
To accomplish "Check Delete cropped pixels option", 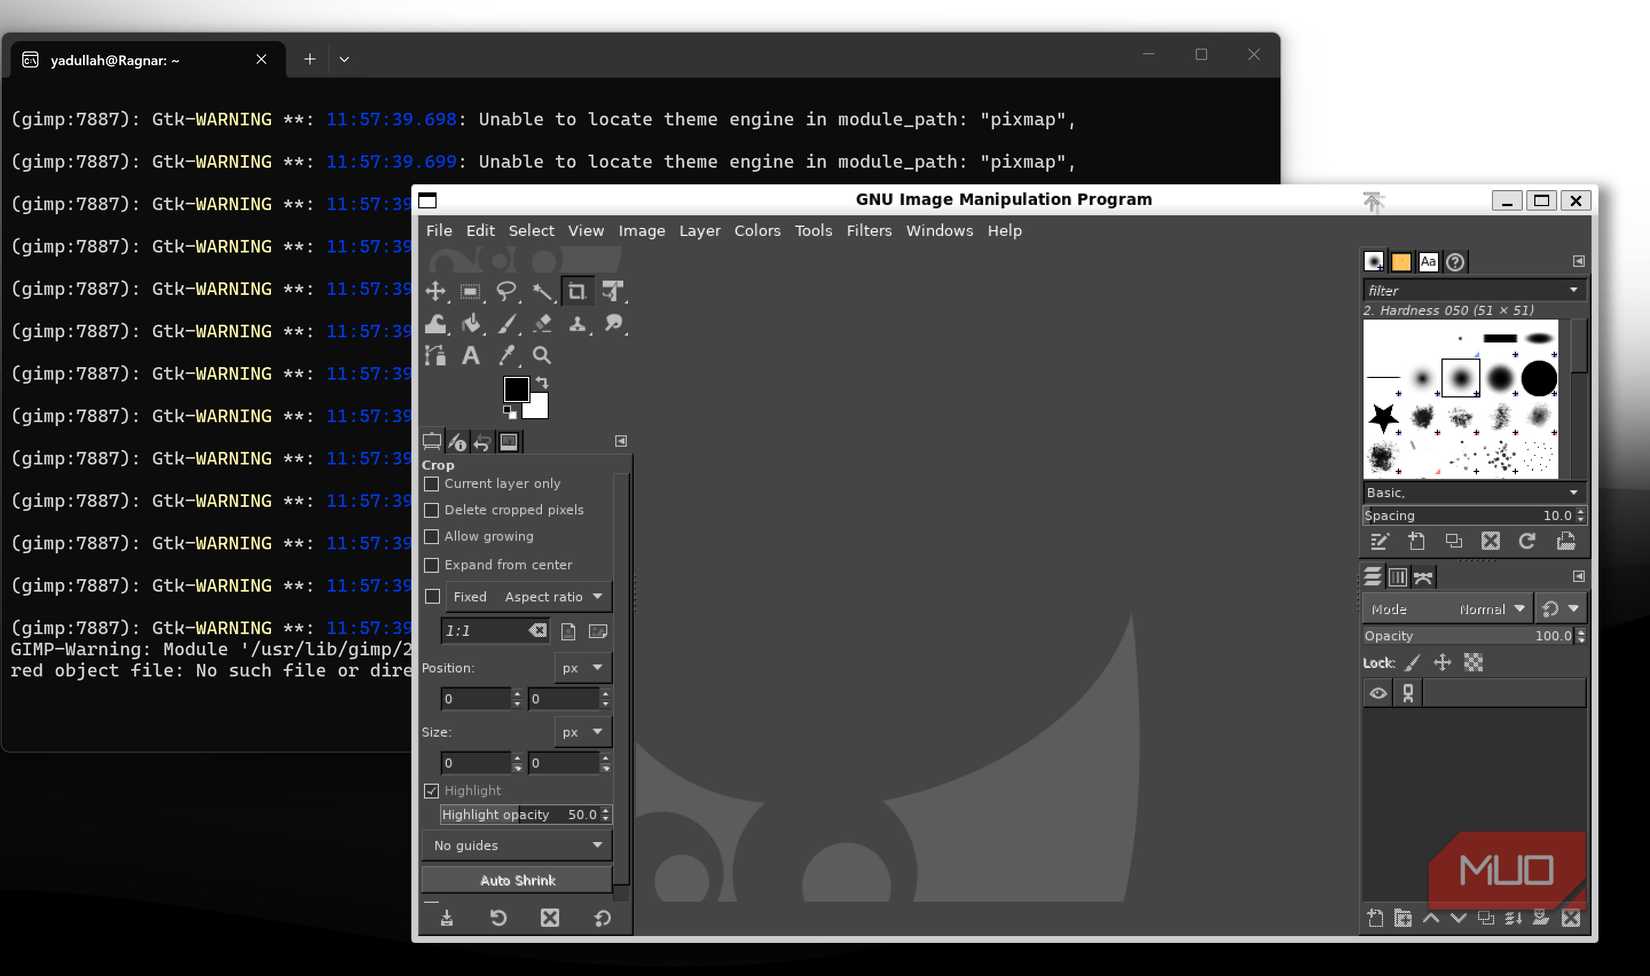I will pyautogui.click(x=432, y=510).
